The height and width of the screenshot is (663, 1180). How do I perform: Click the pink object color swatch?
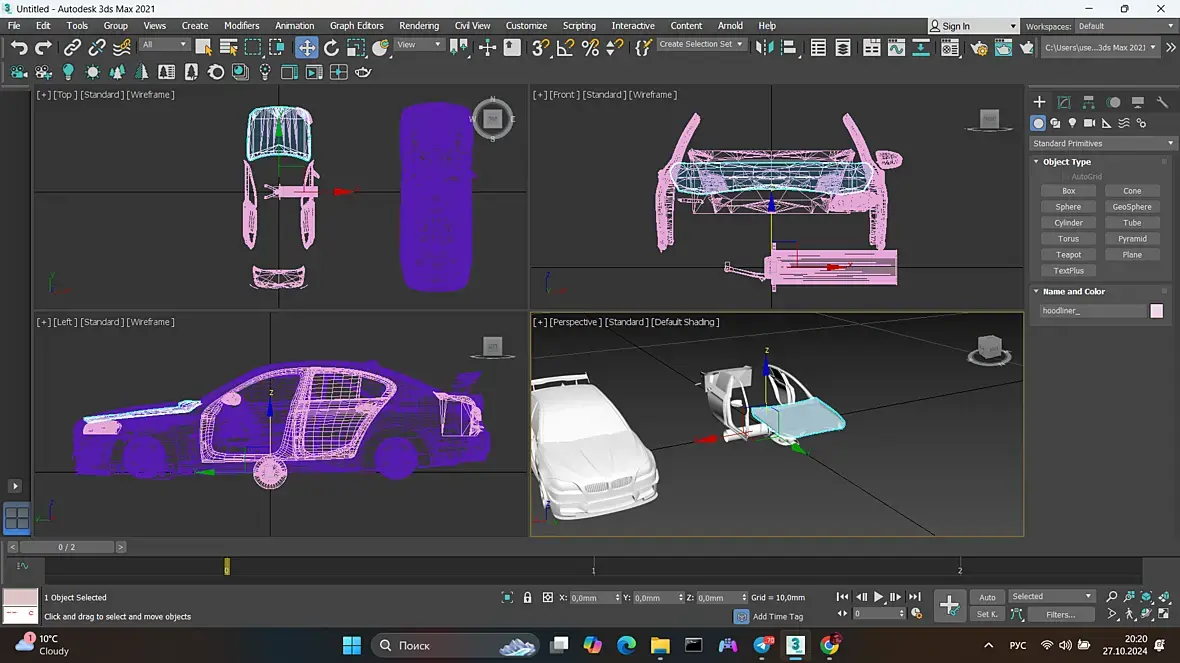coord(1157,311)
